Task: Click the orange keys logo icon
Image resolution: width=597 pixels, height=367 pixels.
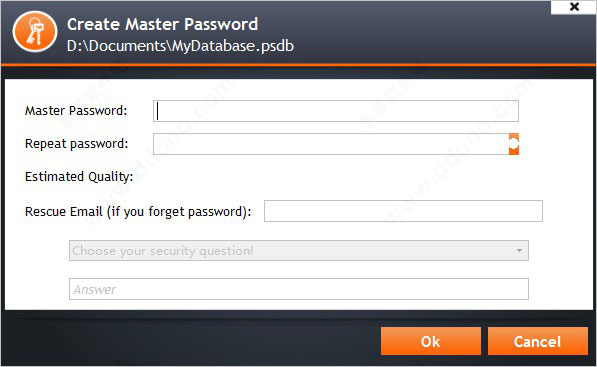Action: [x=35, y=32]
